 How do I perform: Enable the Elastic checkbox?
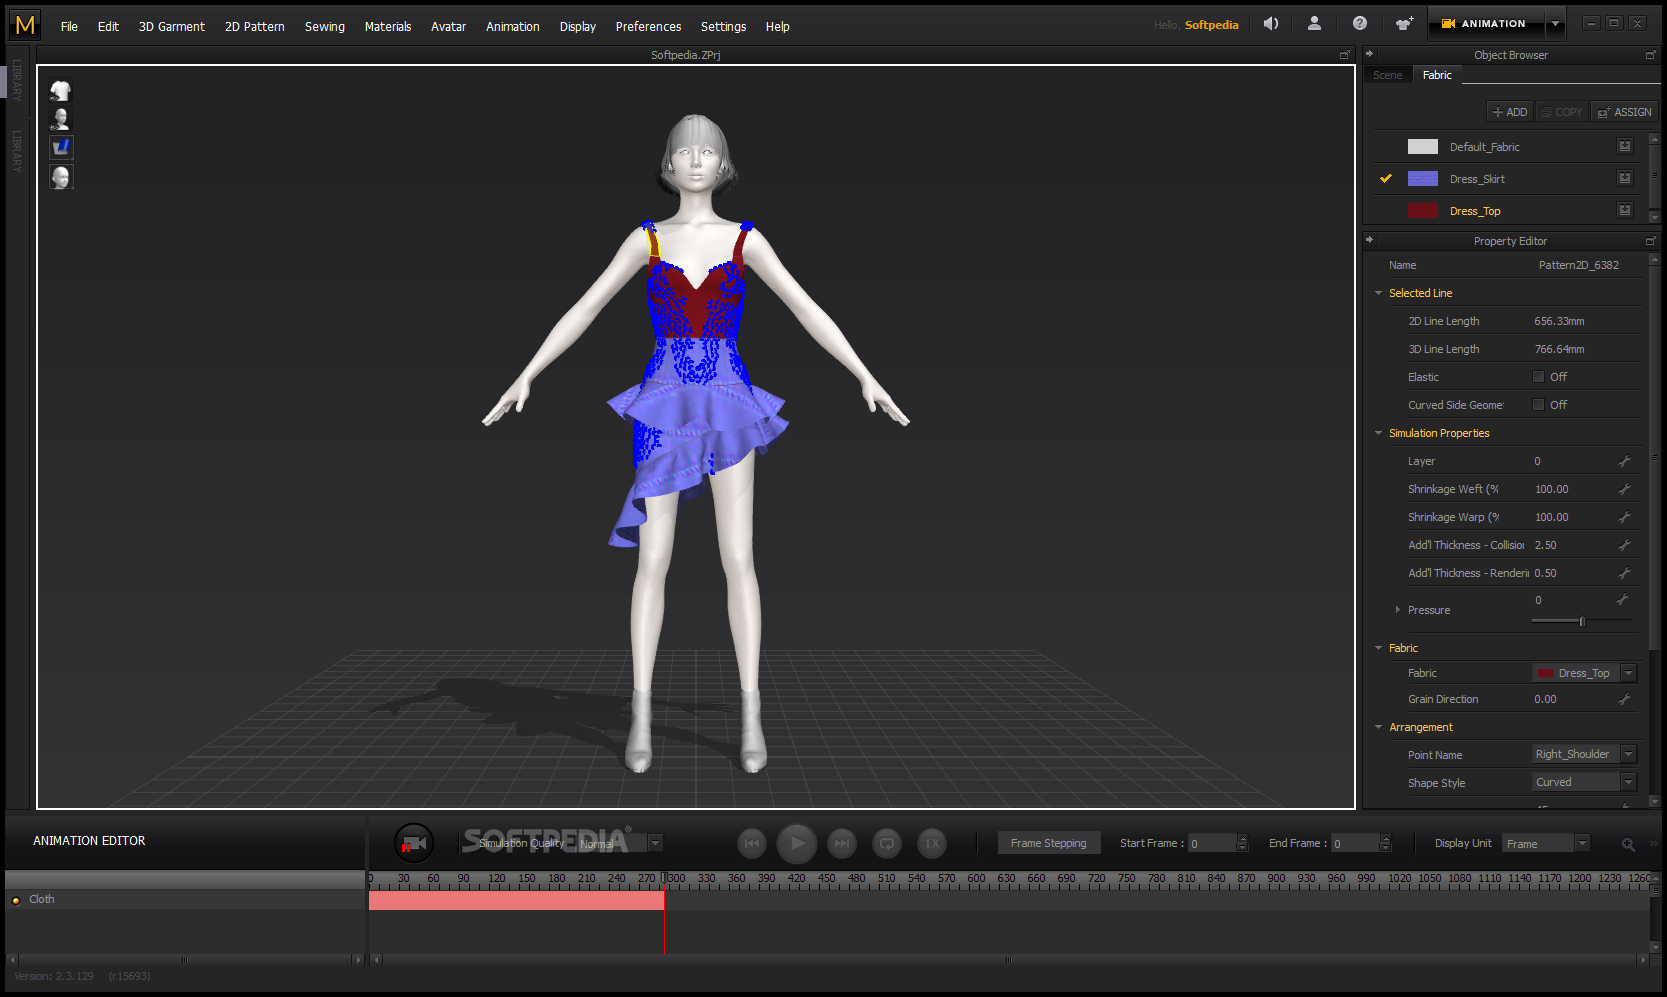click(x=1538, y=377)
